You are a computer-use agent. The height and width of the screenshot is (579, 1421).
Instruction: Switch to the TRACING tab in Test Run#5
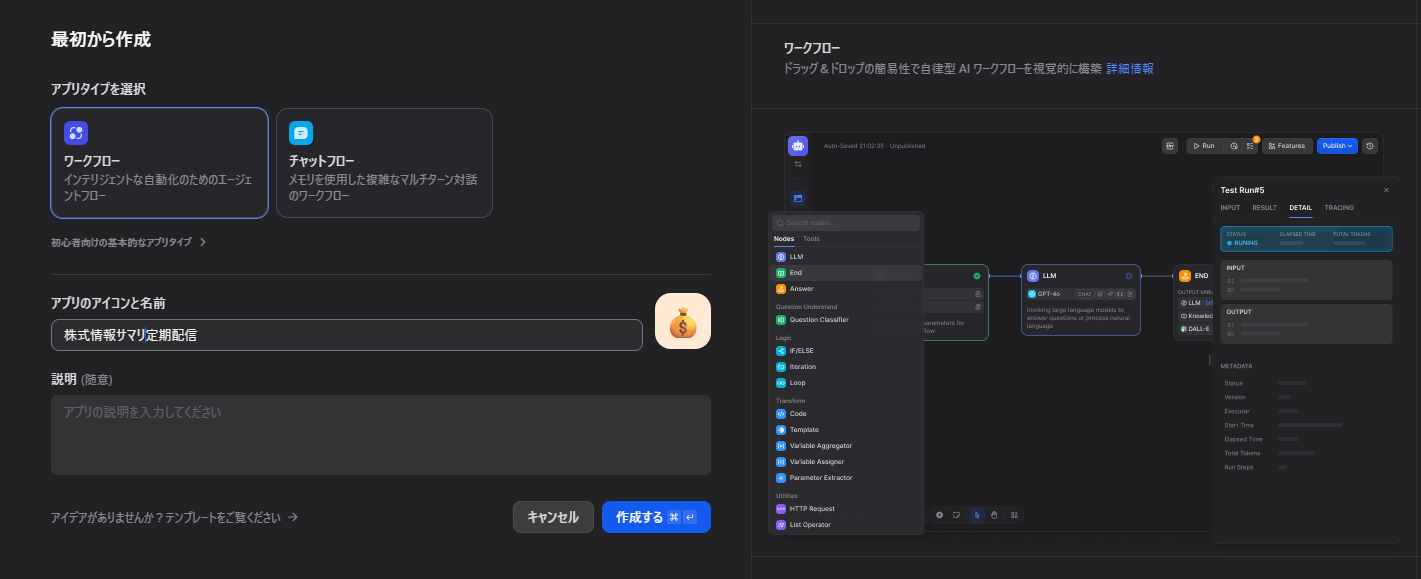(1339, 208)
